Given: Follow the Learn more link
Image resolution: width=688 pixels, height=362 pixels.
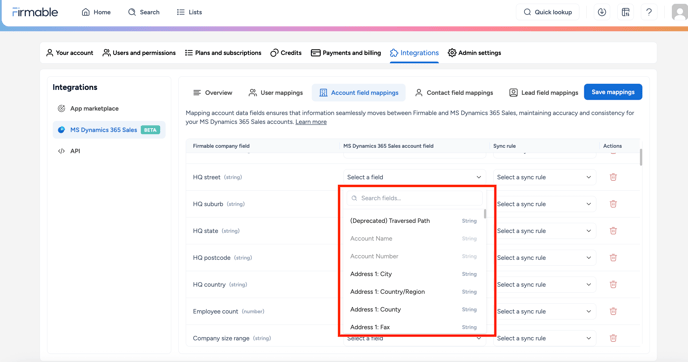Looking at the screenshot, I should (x=311, y=122).
